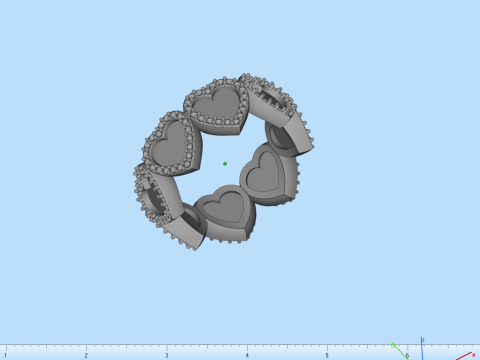
Task: Click ruler mark labeled 4
Action: point(247,356)
